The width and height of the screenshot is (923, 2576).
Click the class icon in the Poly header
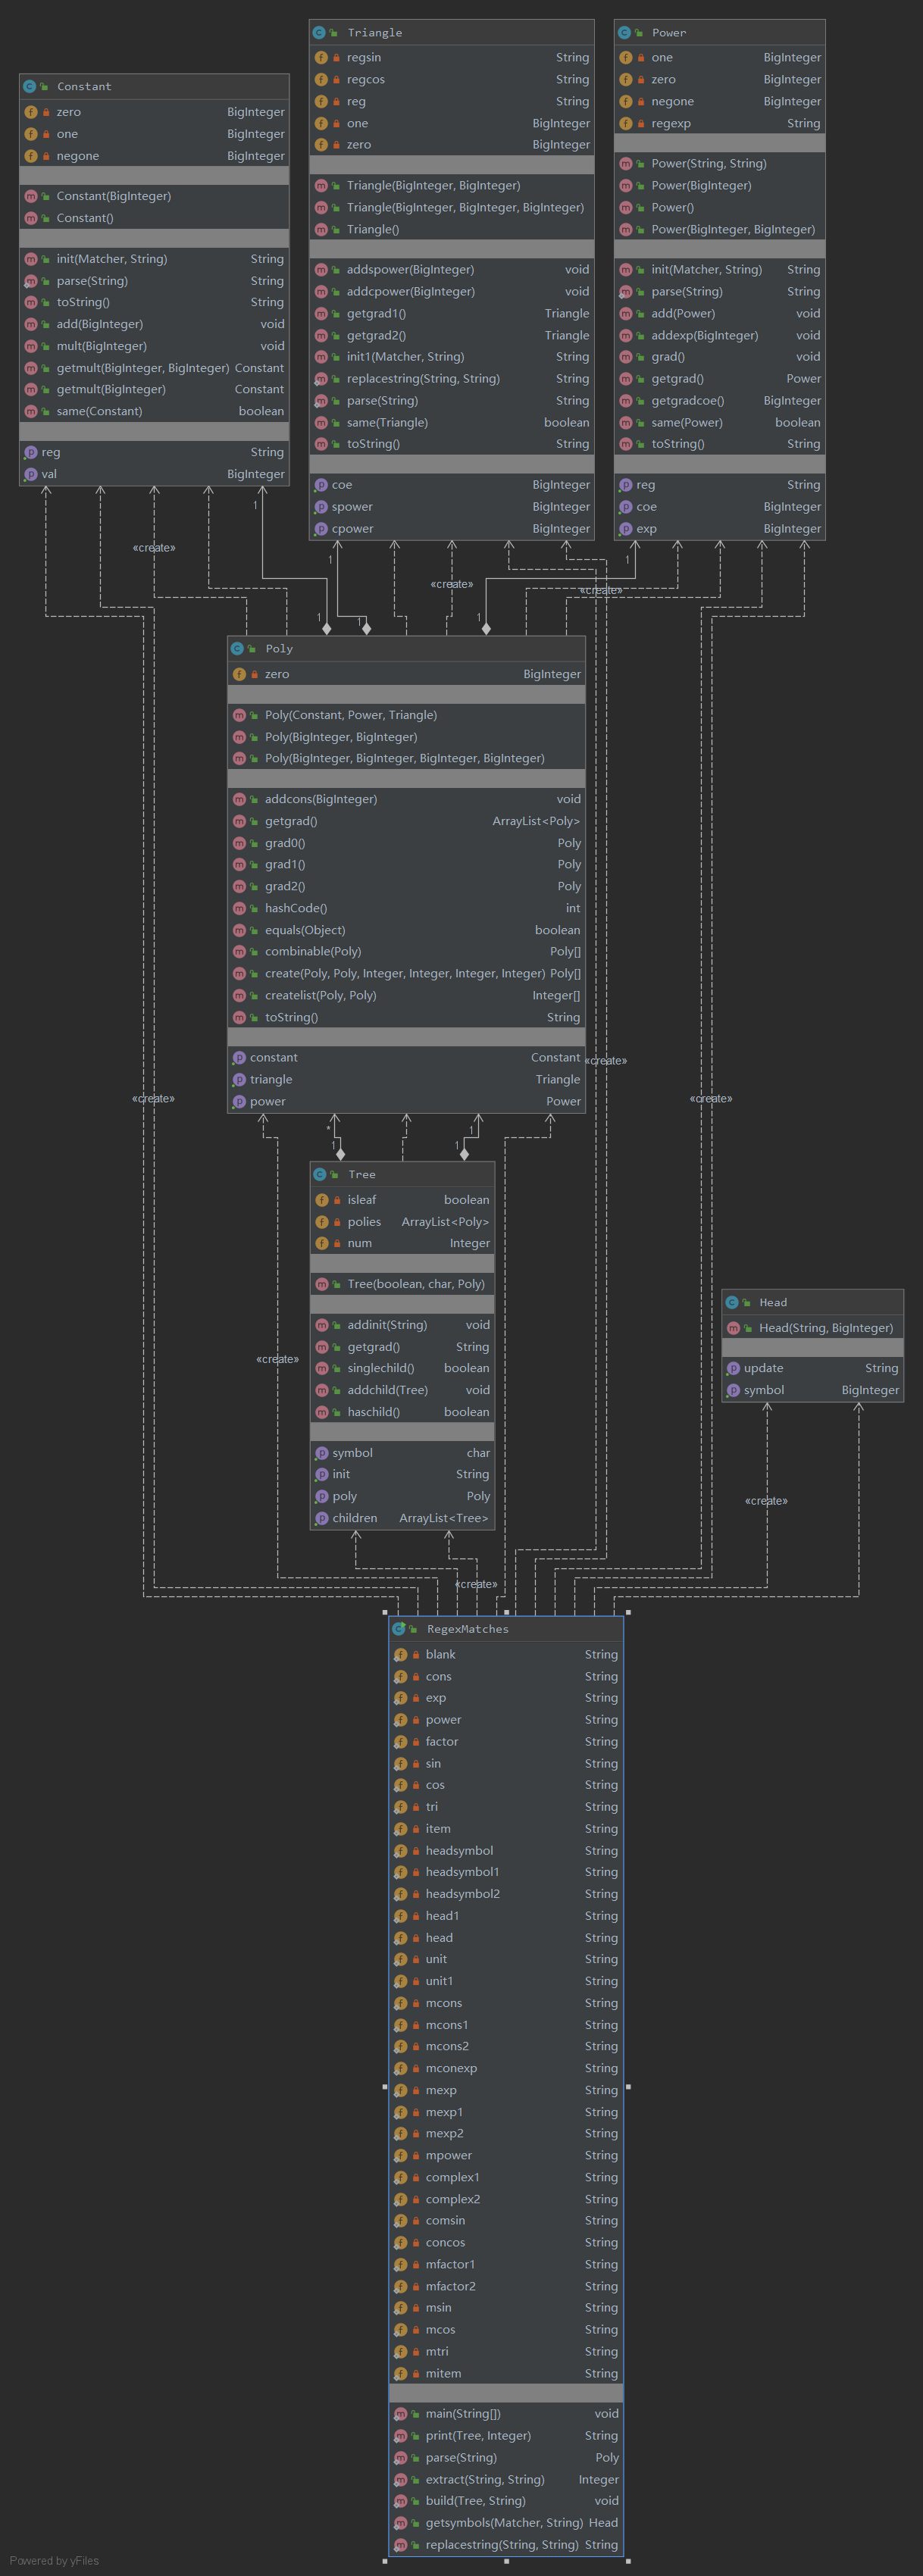[x=237, y=649]
